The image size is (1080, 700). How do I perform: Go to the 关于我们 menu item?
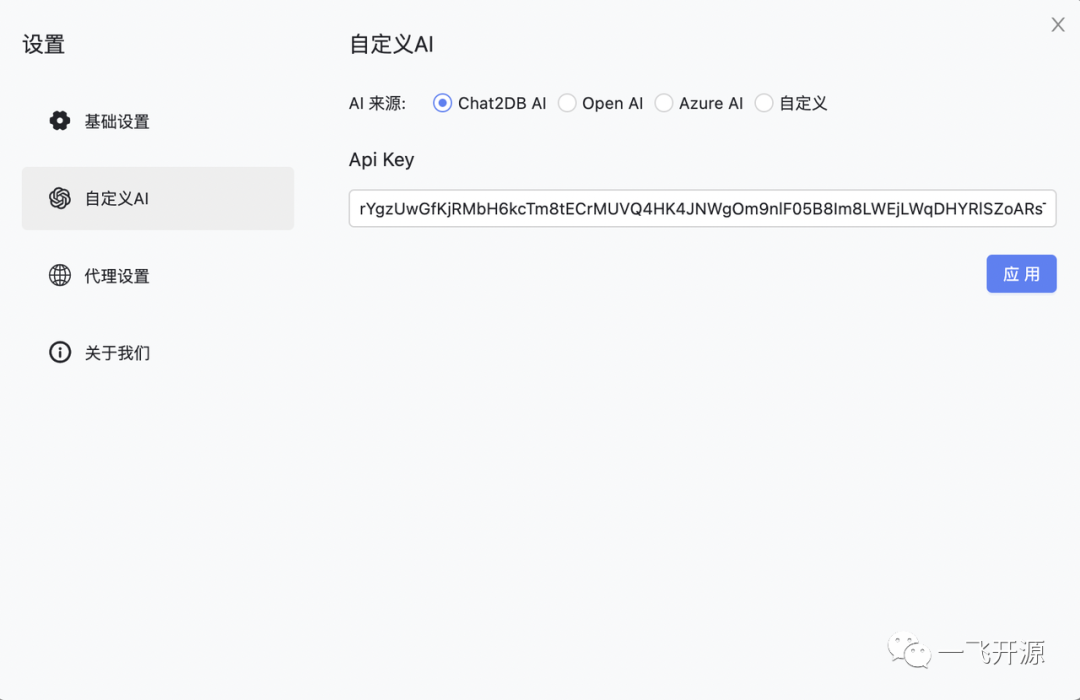coord(158,353)
